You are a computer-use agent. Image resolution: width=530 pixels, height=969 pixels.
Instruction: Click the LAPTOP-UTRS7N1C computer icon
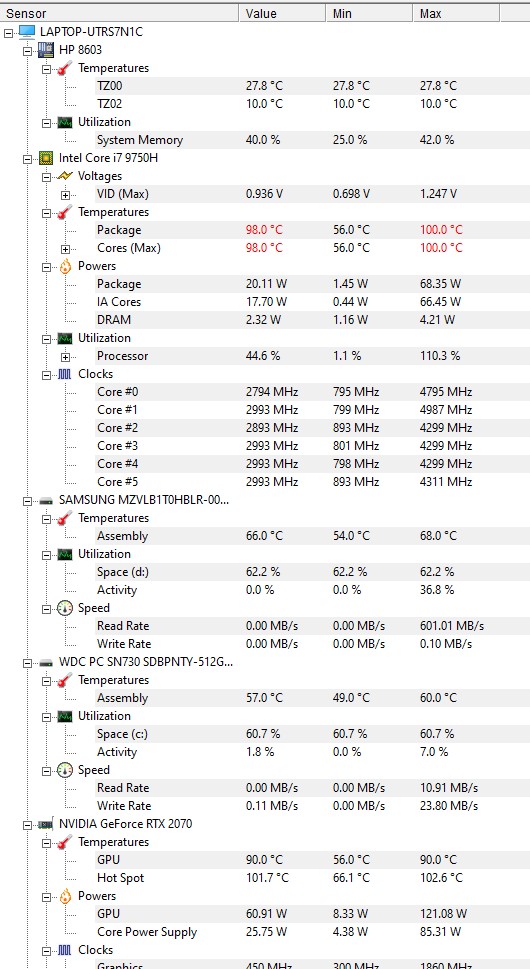click(x=27, y=32)
